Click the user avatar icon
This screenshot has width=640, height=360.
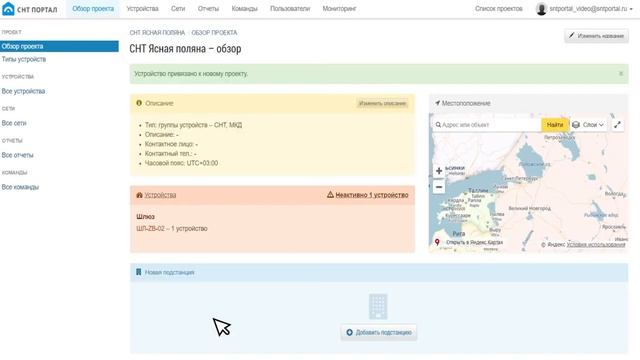[x=541, y=9]
